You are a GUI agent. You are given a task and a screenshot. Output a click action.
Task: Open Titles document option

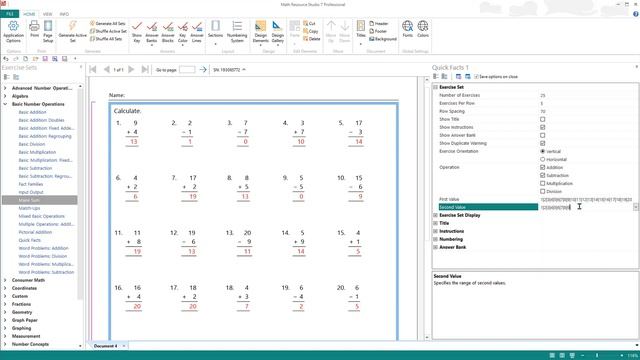[x=361, y=32]
